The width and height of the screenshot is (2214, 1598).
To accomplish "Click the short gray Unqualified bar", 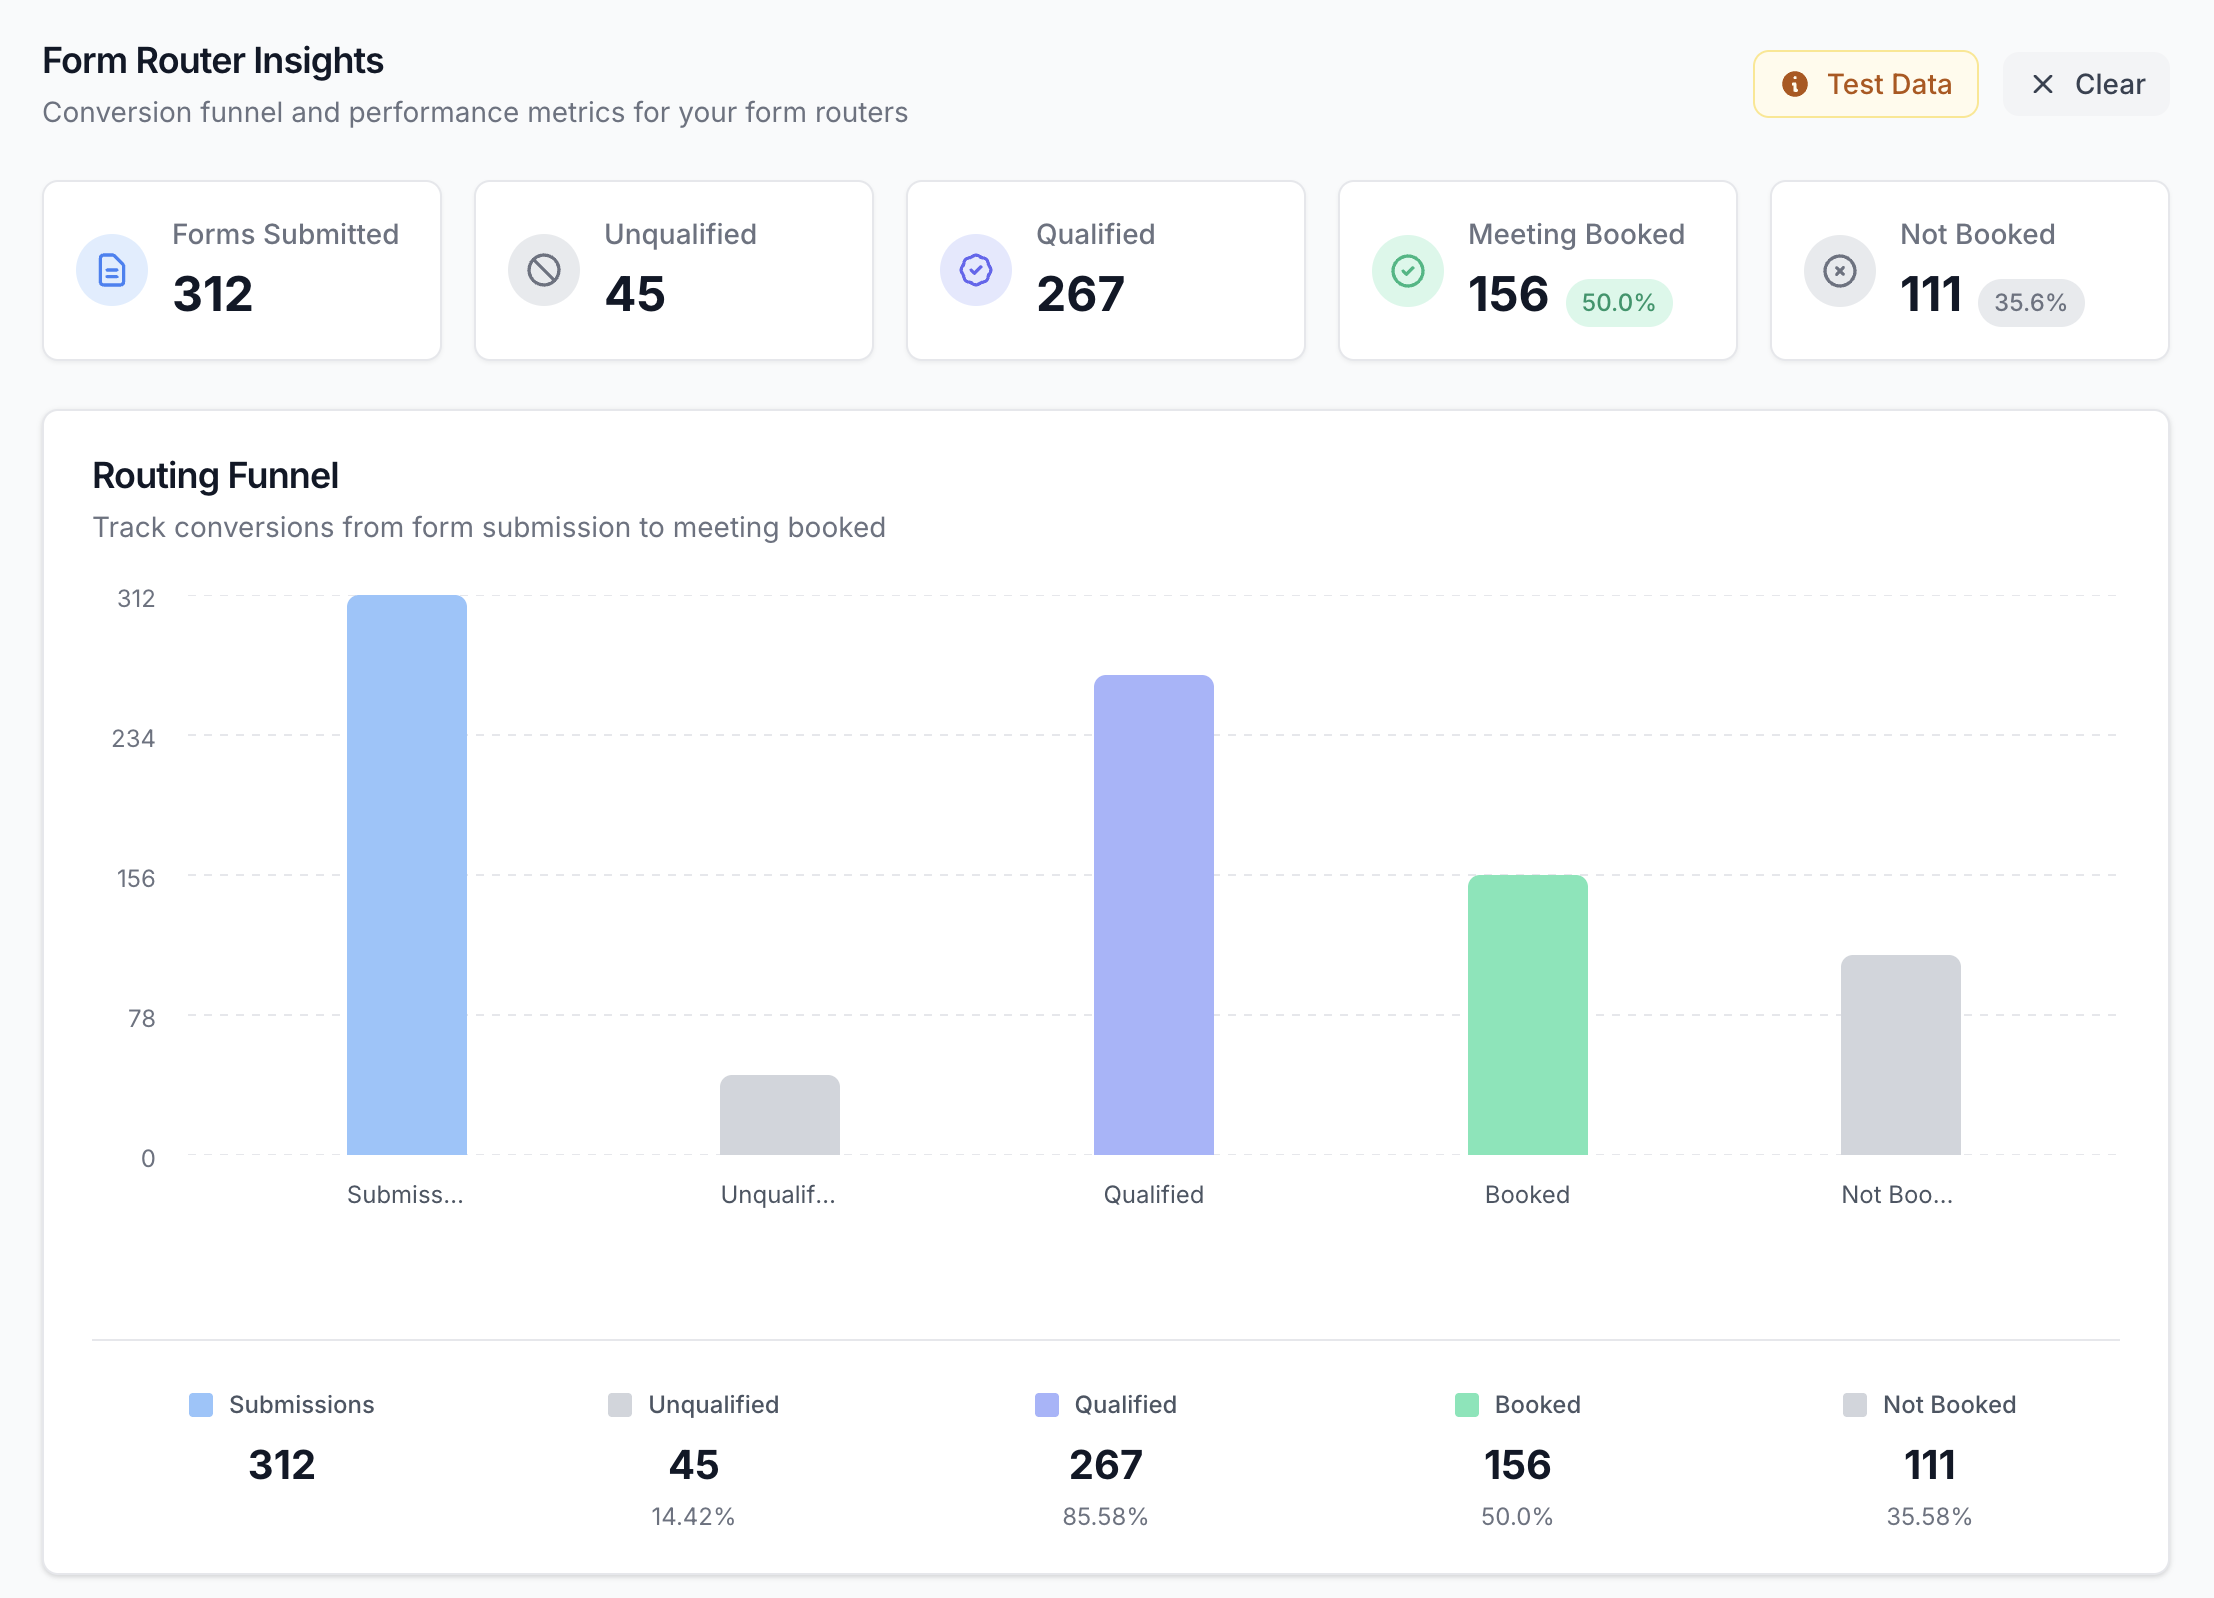I will click(780, 1115).
